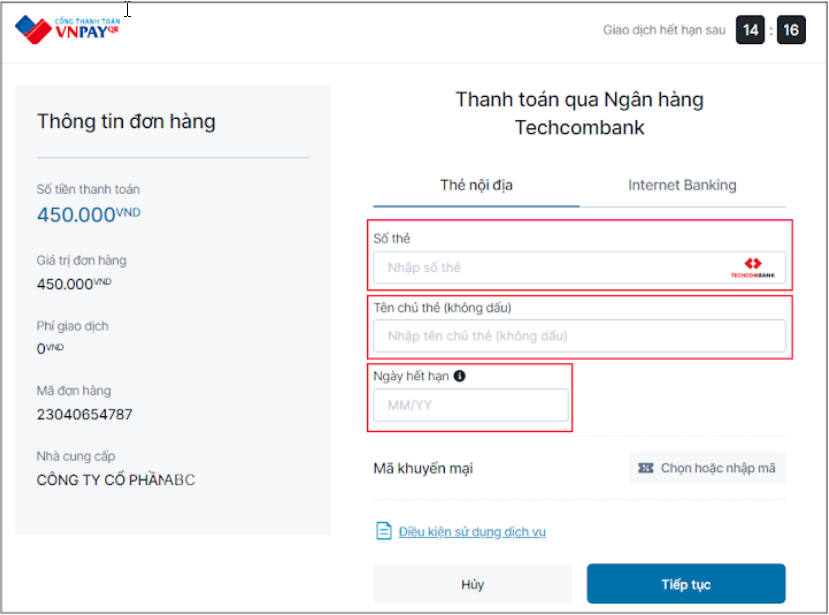Switch to the Internet Banking tab
The width and height of the screenshot is (829, 615).
coord(682,185)
